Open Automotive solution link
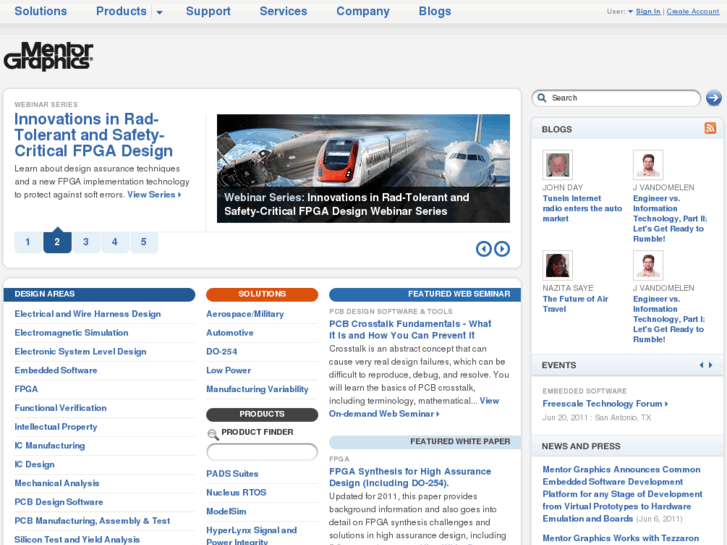This screenshot has width=727, height=545. [x=230, y=333]
